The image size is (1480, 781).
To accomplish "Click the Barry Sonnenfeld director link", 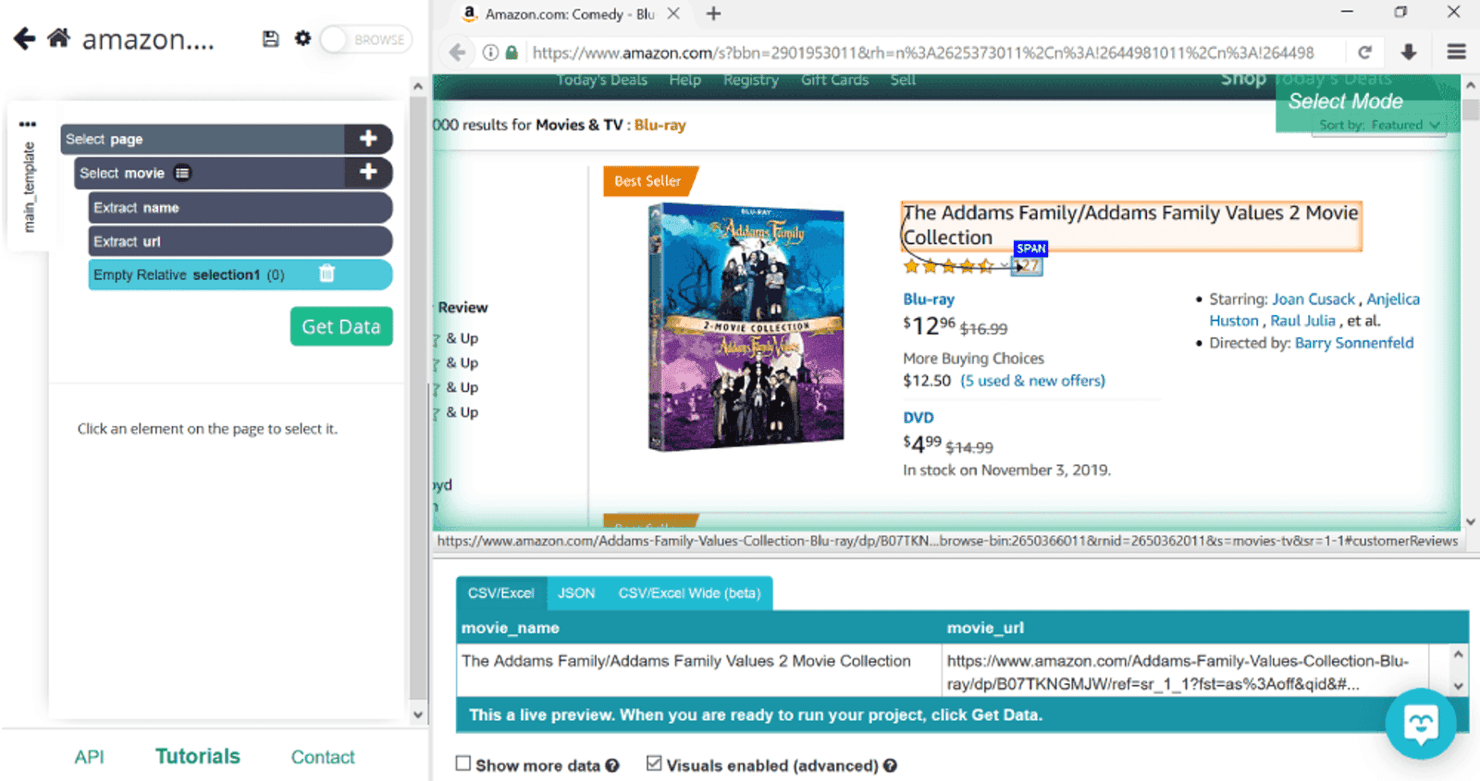I will [1354, 343].
